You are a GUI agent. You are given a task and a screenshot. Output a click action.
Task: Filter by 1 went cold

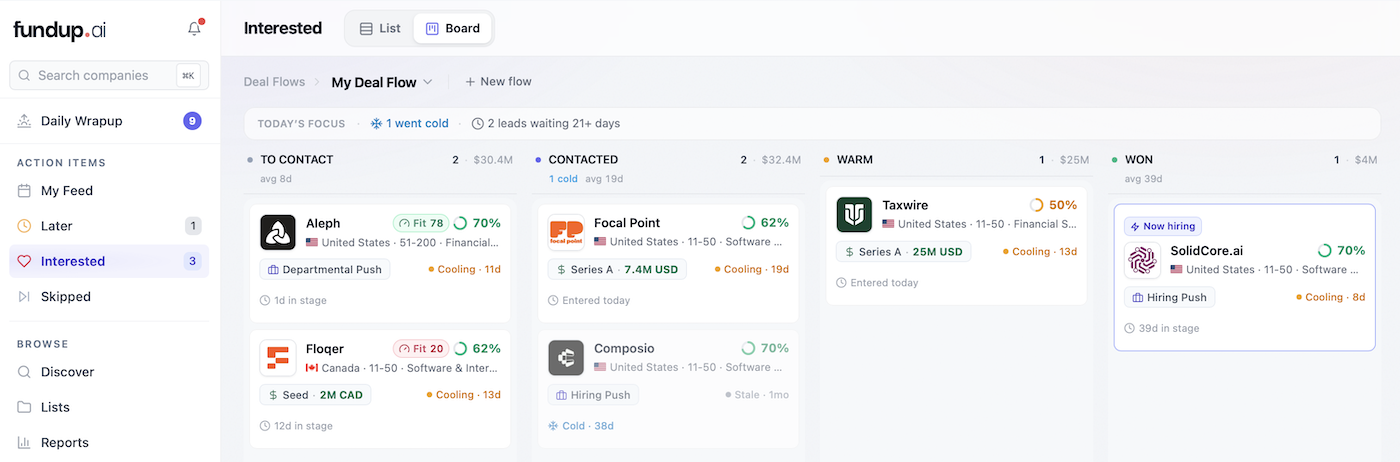(410, 123)
